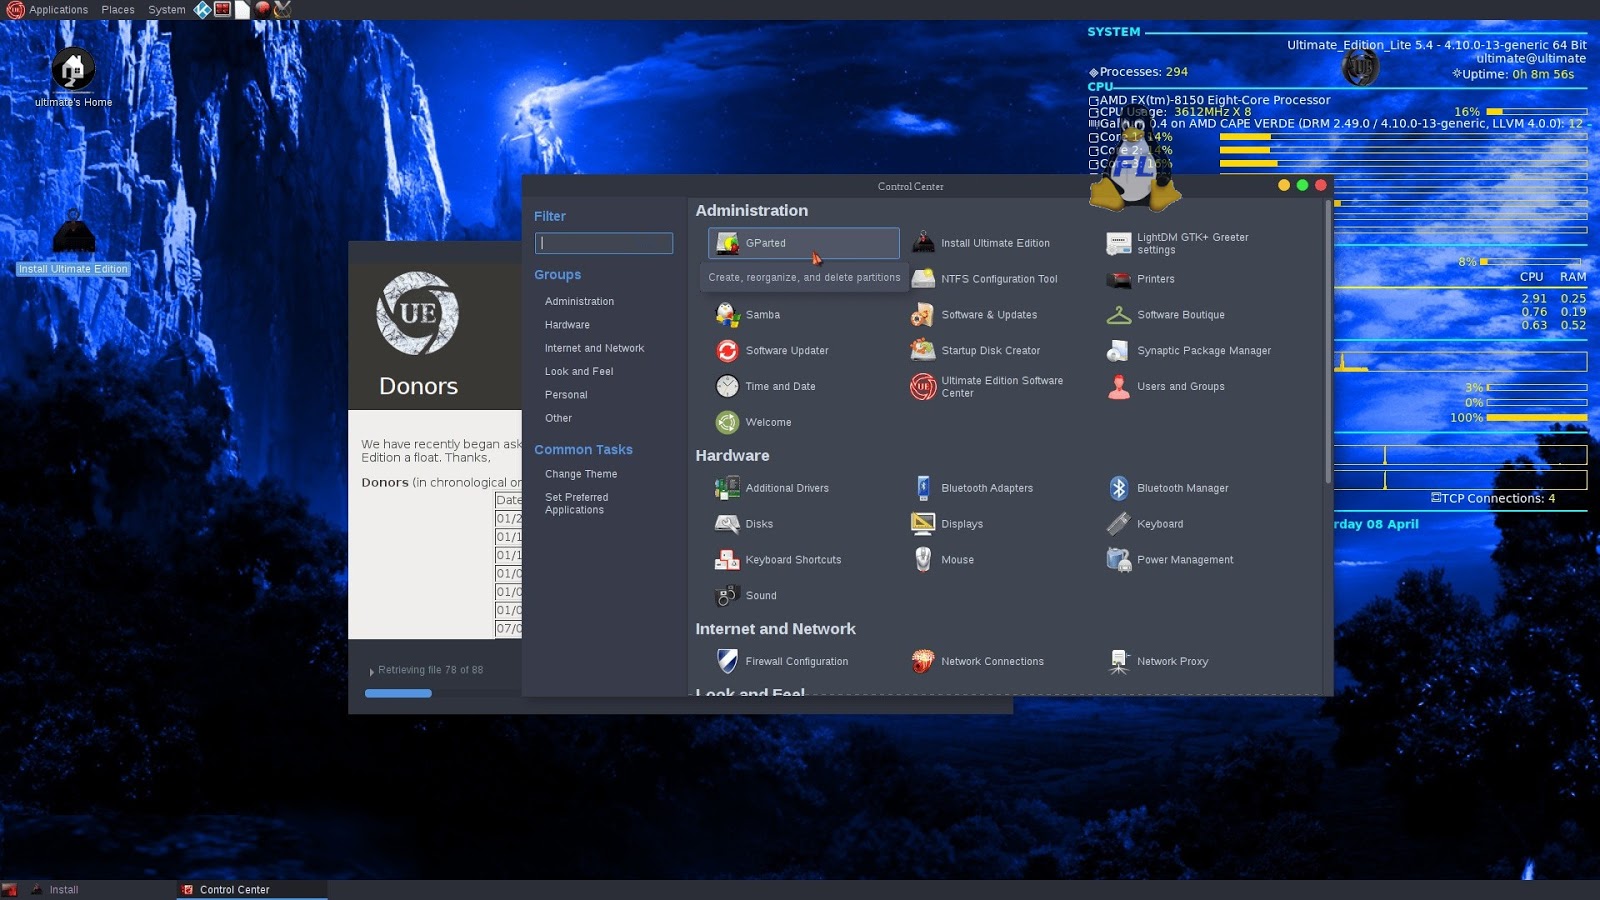Open Ultimate Edition Software Center
The width and height of the screenshot is (1600, 900).
[x=987, y=386]
